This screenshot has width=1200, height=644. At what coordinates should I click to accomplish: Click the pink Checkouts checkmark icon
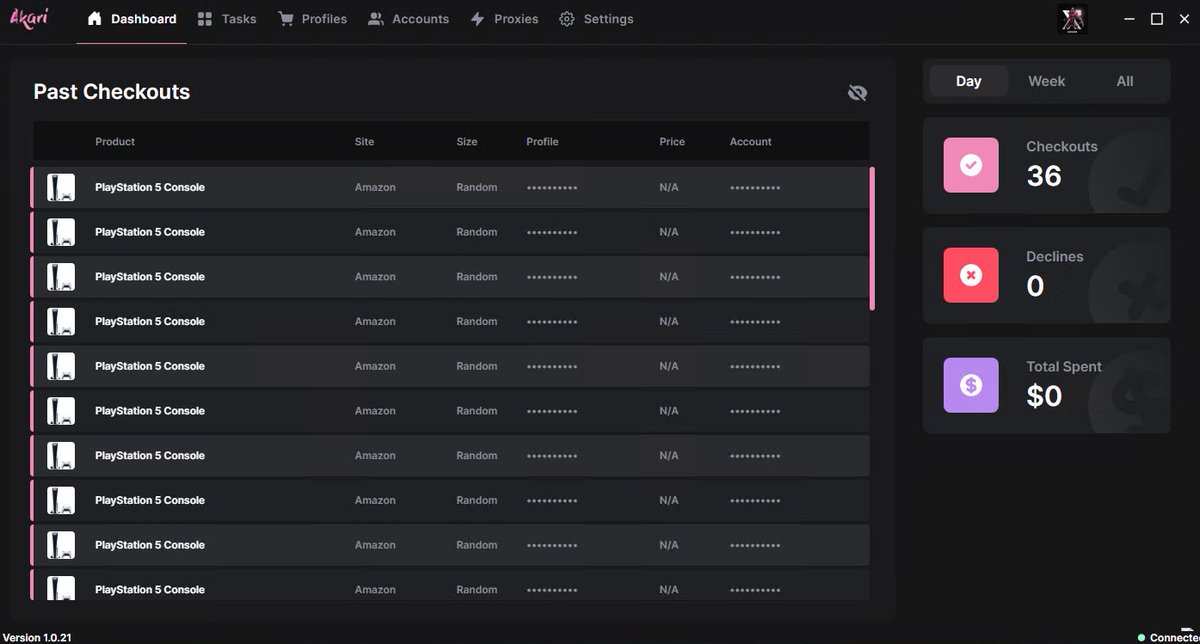[x=971, y=165]
